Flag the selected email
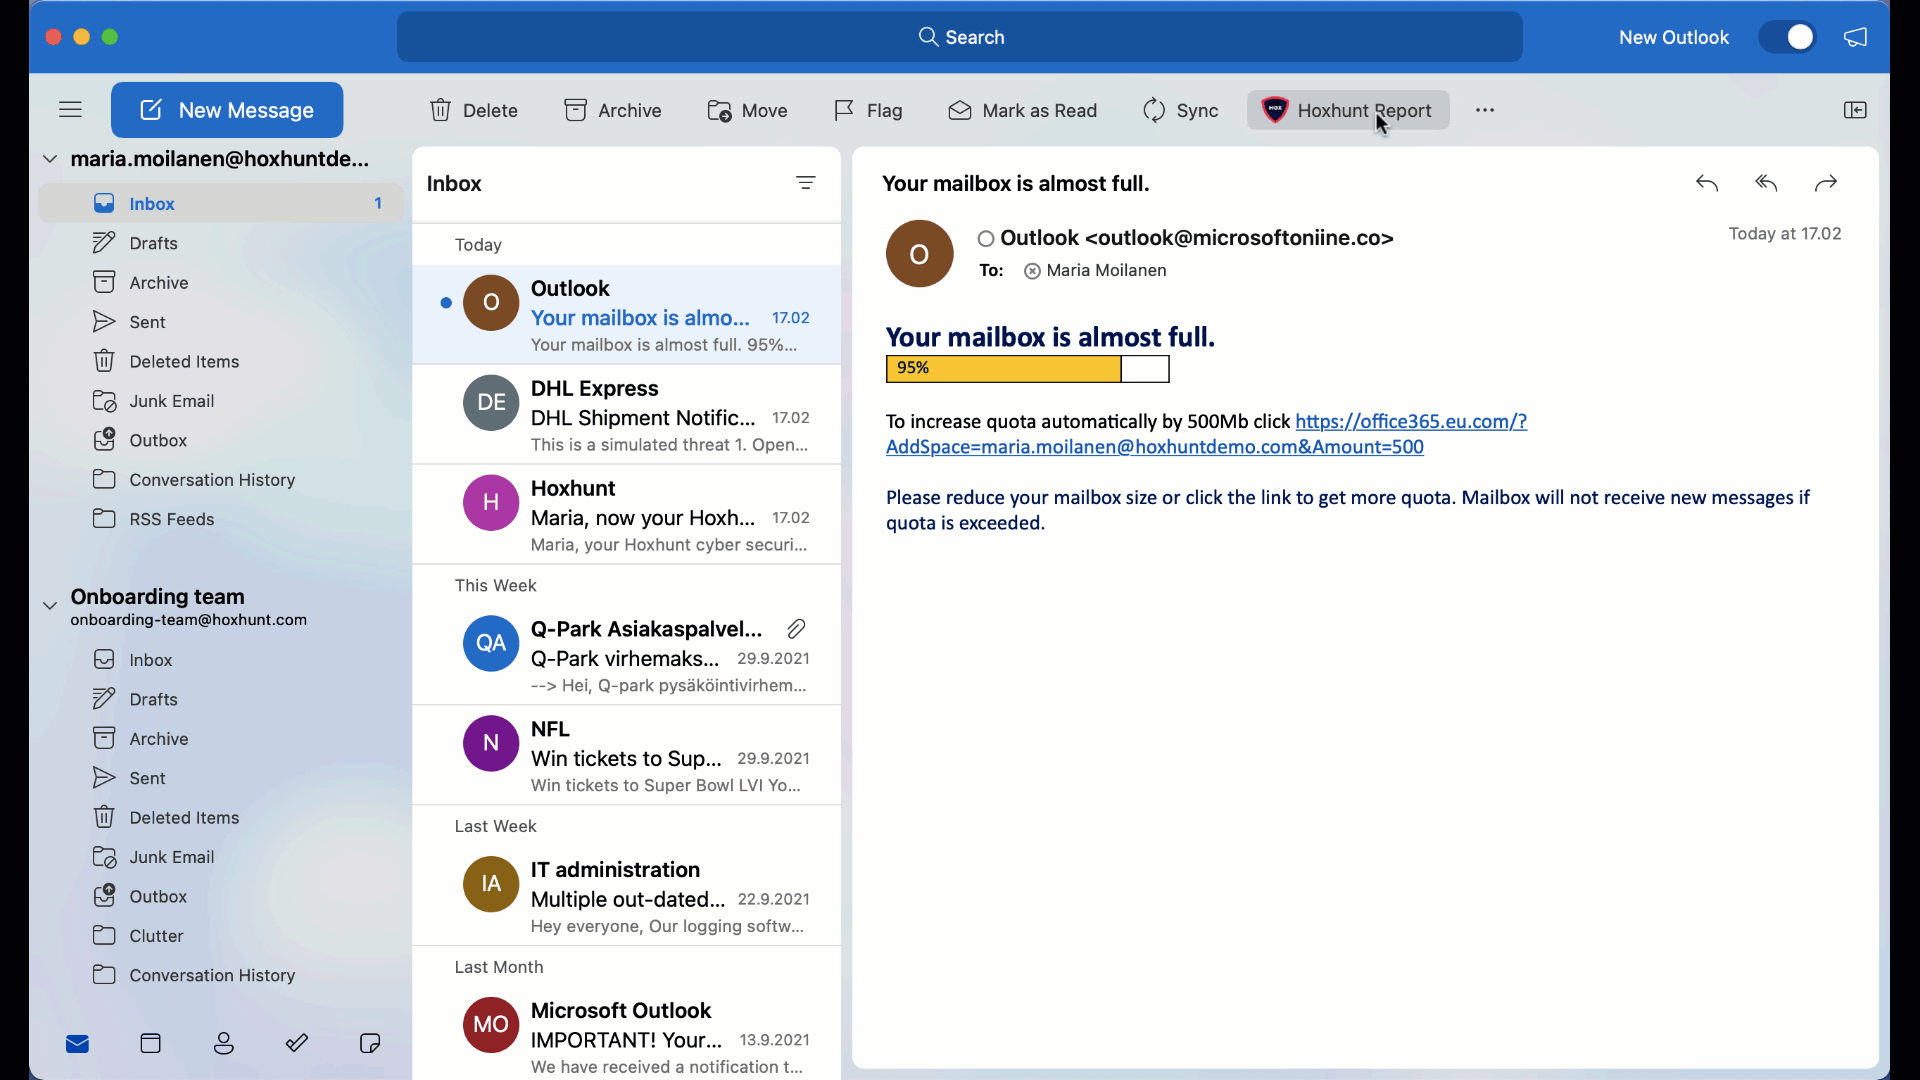 tap(868, 110)
